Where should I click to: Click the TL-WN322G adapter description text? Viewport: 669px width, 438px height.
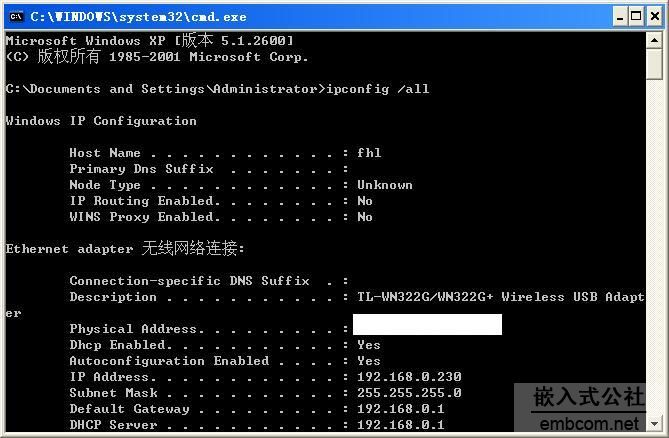(x=501, y=296)
